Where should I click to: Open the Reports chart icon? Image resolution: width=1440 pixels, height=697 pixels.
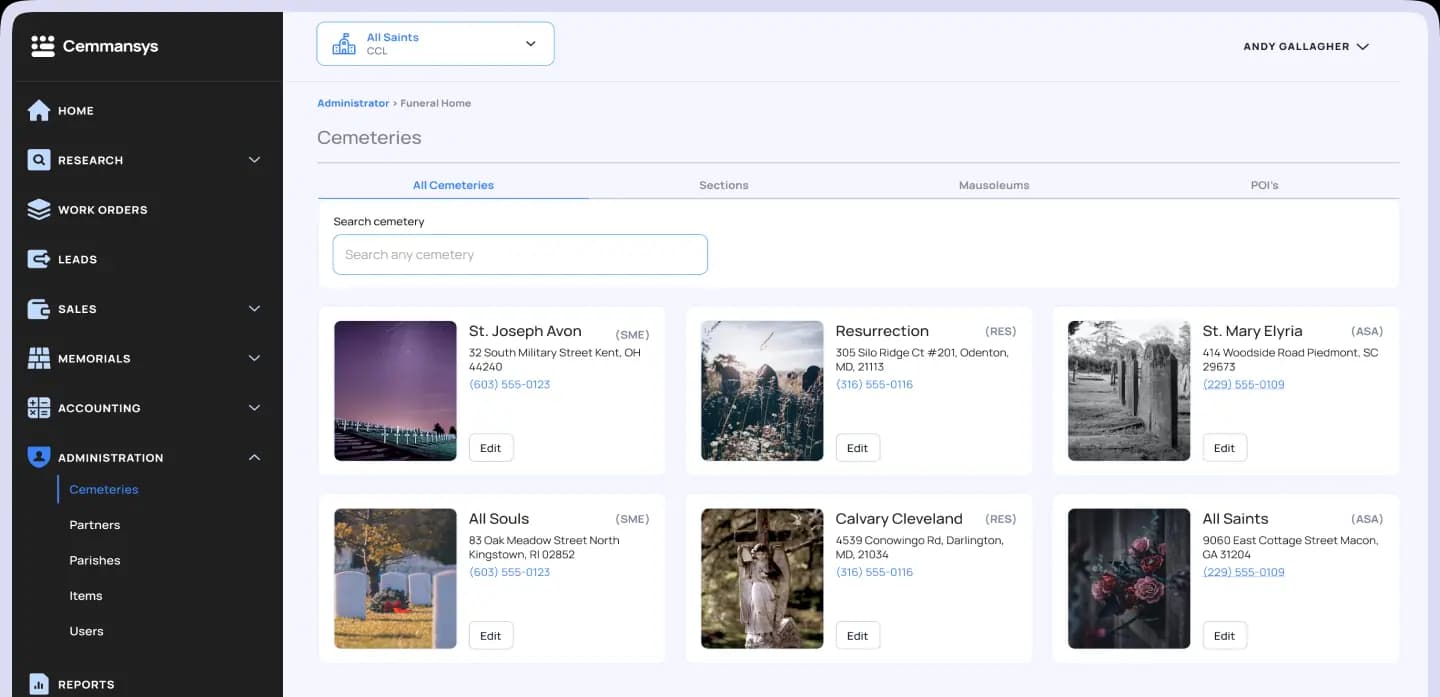(39, 684)
